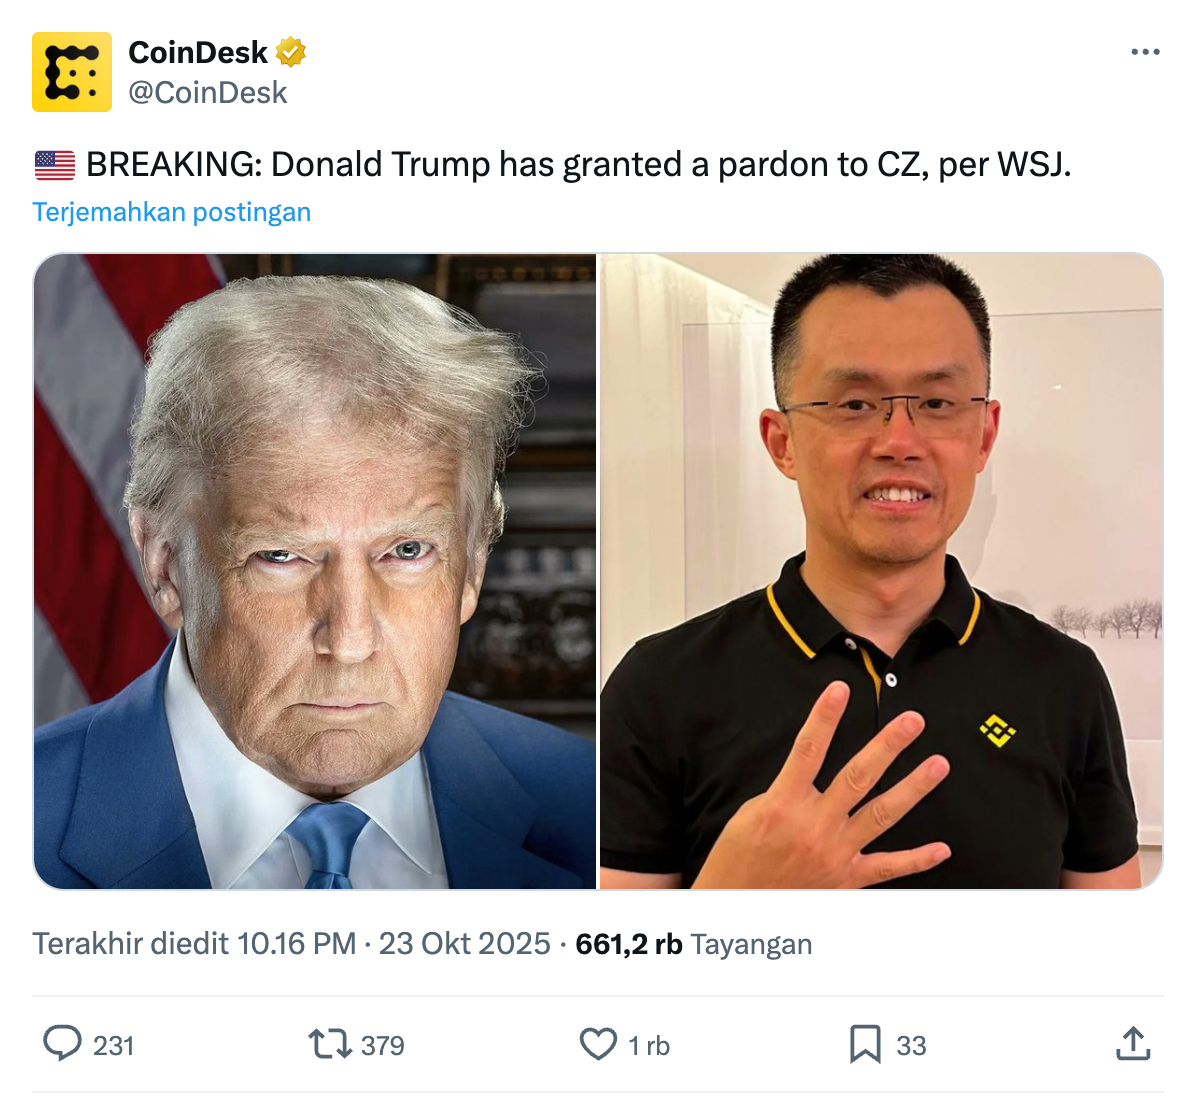Click the 23 Okt 2025 date
This screenshot has height=1096, width=1196.
point(465,943)
